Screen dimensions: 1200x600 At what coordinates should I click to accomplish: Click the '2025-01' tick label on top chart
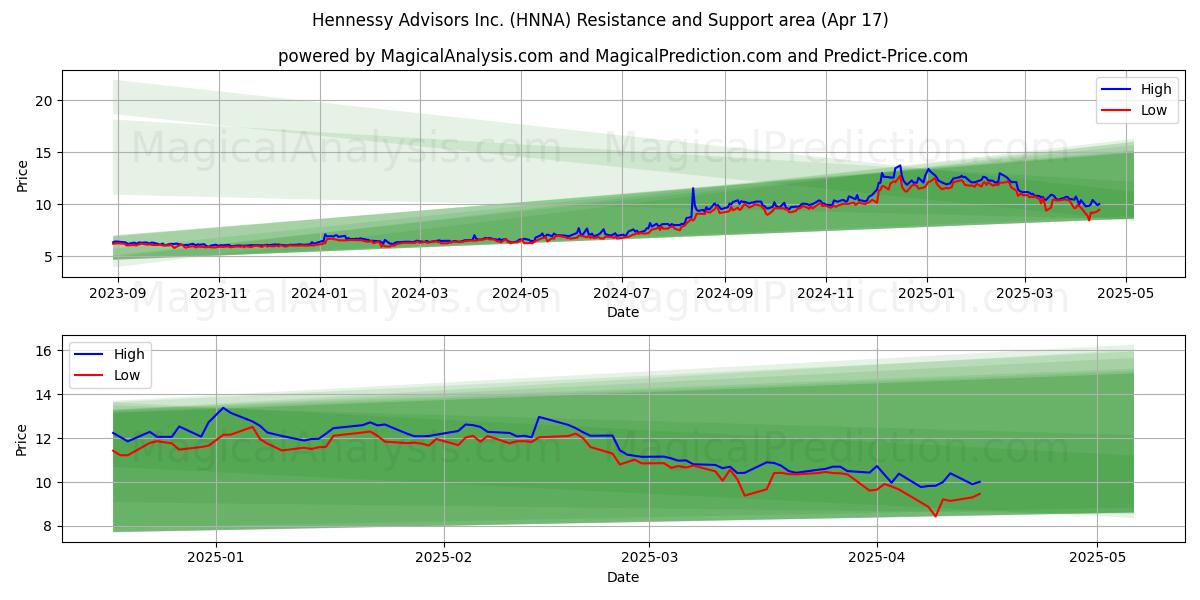click(x=927, y=295)
